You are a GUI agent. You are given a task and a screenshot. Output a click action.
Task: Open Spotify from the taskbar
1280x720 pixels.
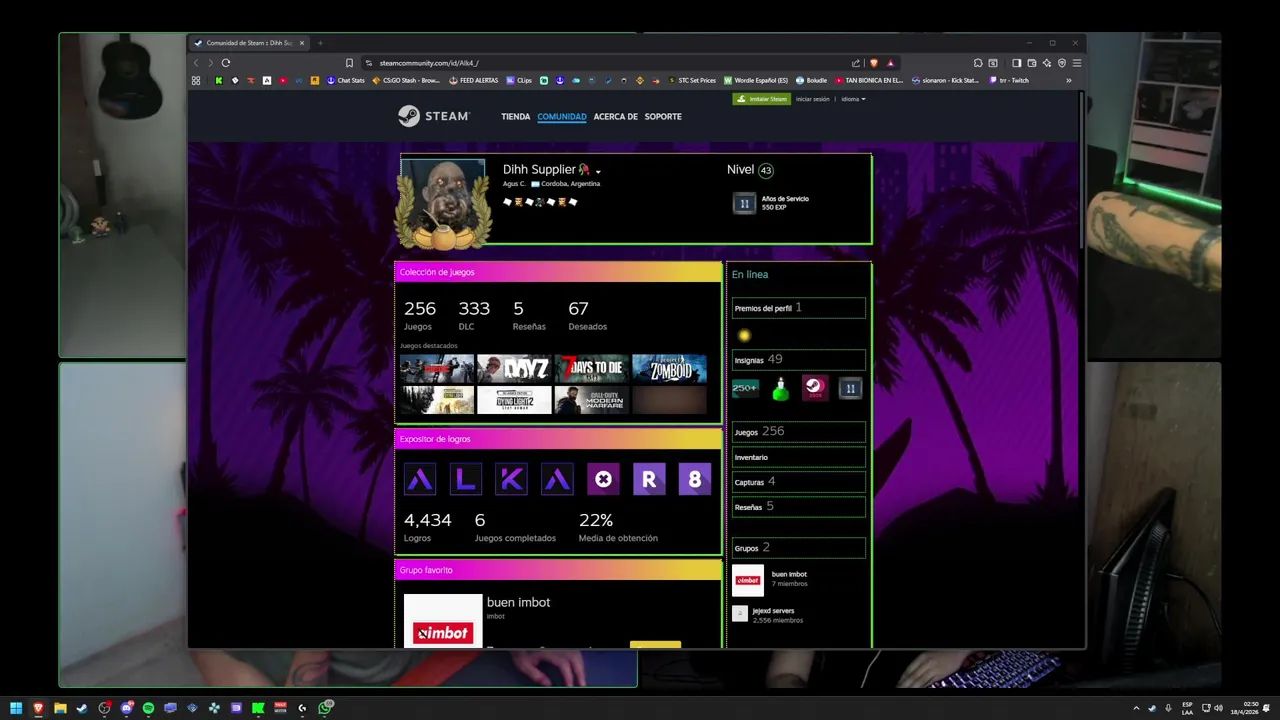click(148, 708)
